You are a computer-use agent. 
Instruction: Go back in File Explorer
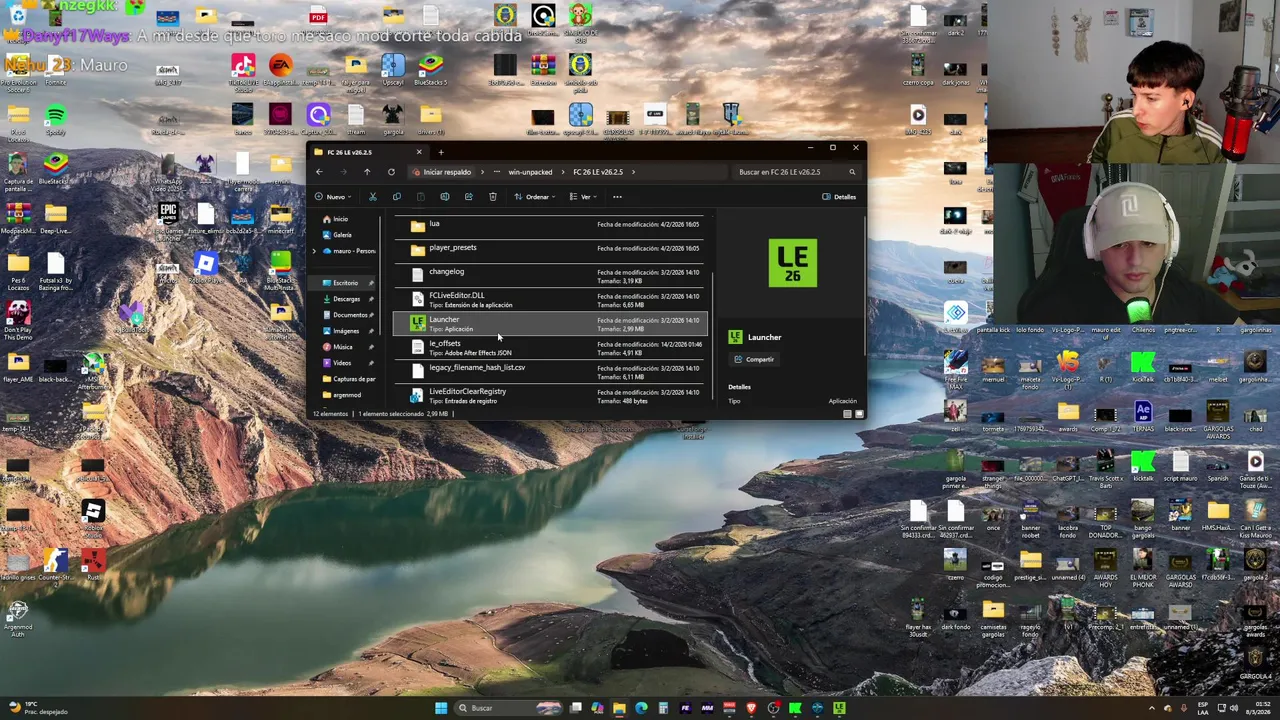[319, 172]
